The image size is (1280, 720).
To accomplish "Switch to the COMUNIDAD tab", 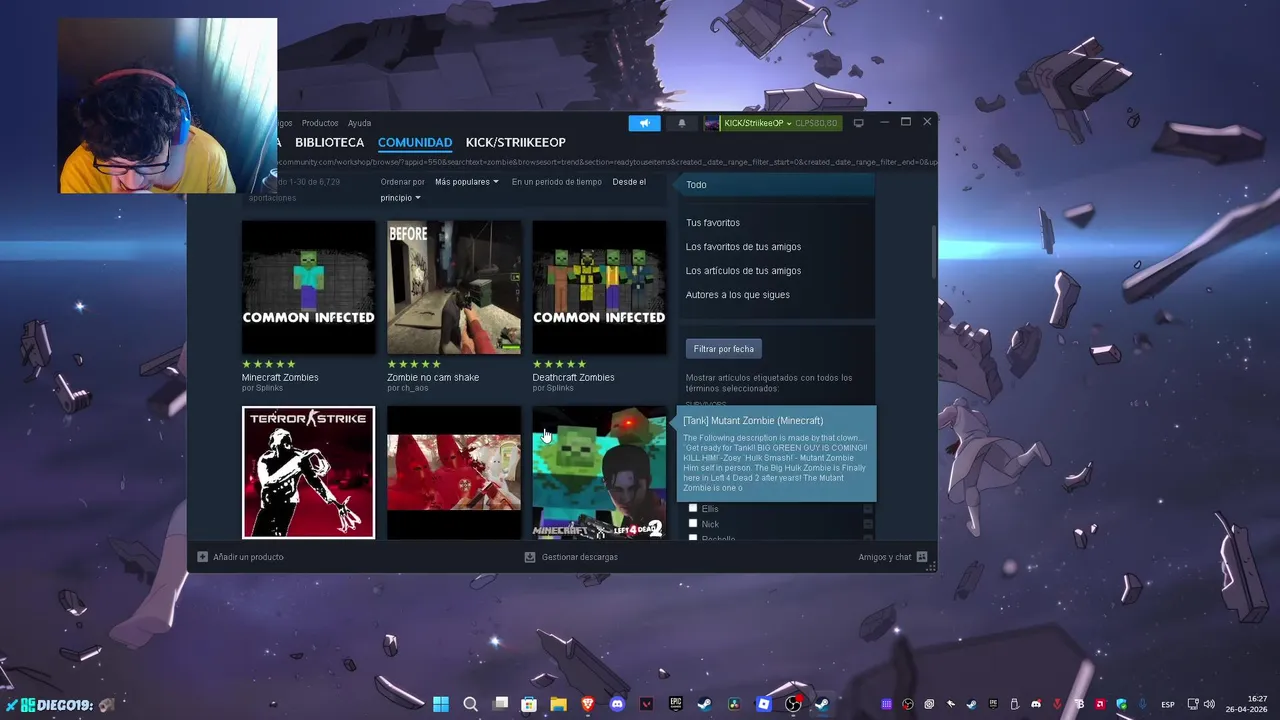I will click(x=415, y=142).
